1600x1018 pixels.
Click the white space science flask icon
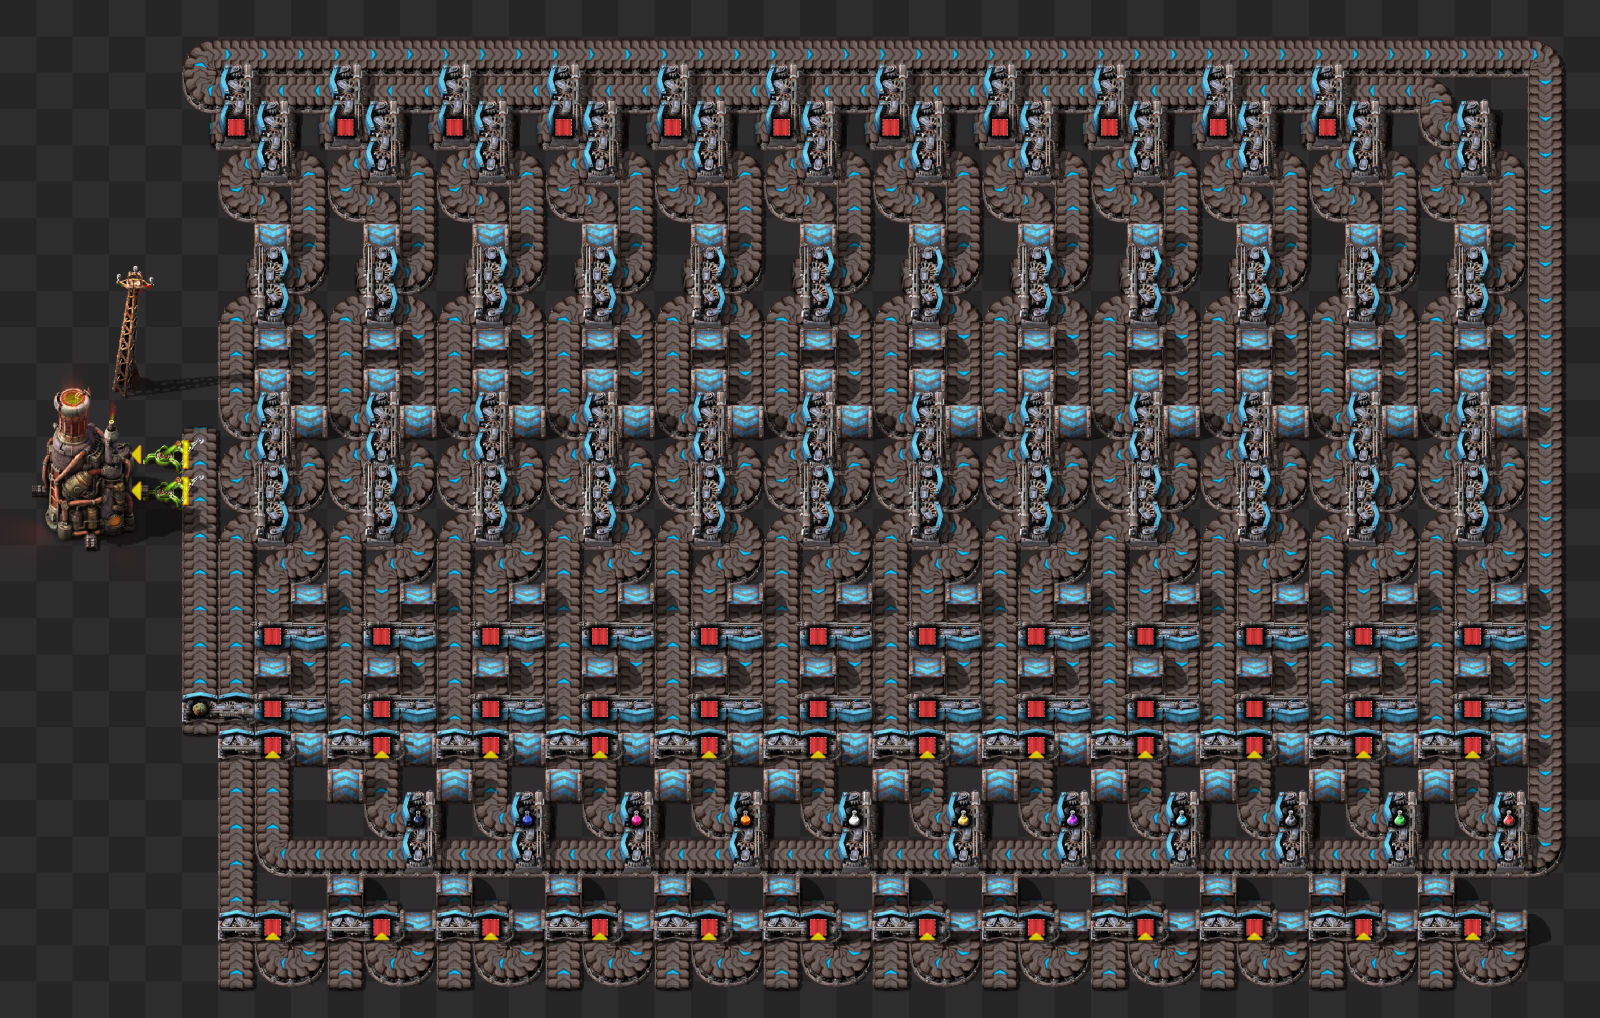click(x=854, y=818)
